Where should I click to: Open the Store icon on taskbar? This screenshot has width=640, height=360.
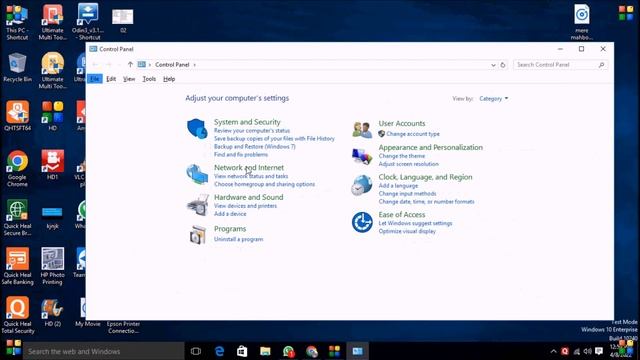click(242, 351)
